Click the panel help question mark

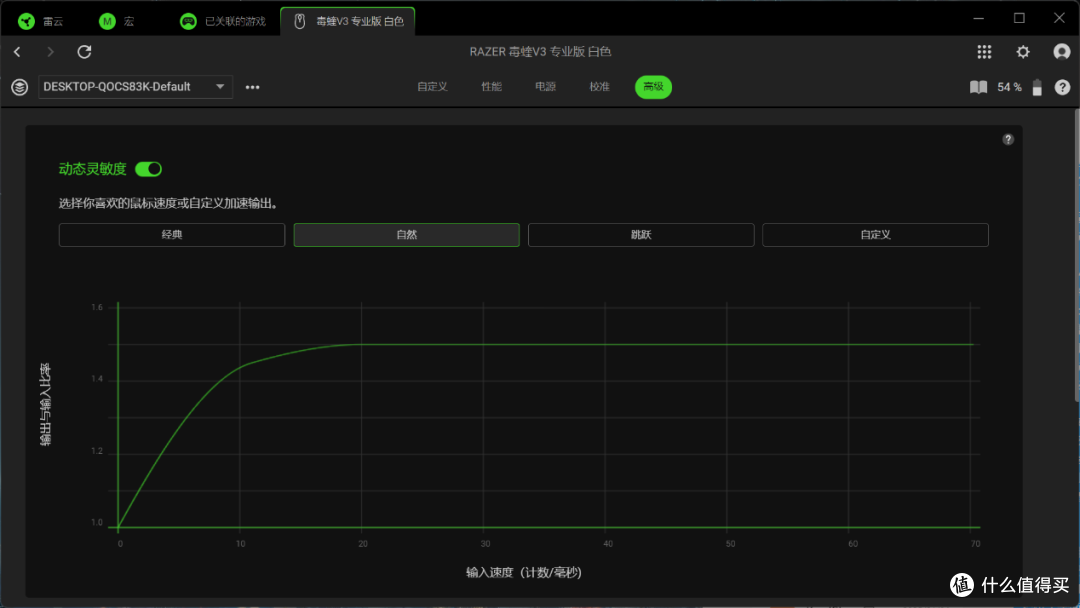(1008, 140)
